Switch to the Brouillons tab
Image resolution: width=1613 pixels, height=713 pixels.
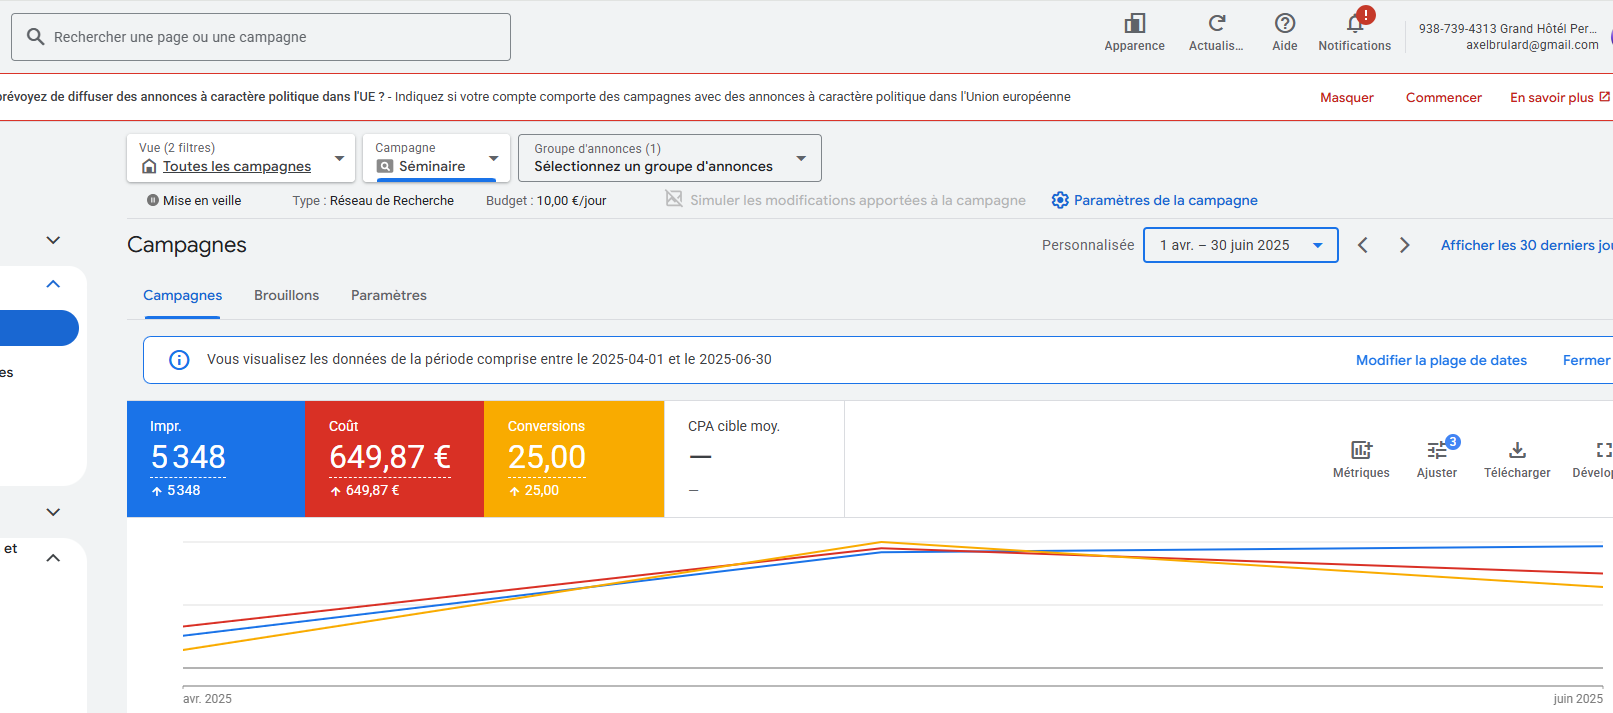point(286,295)
